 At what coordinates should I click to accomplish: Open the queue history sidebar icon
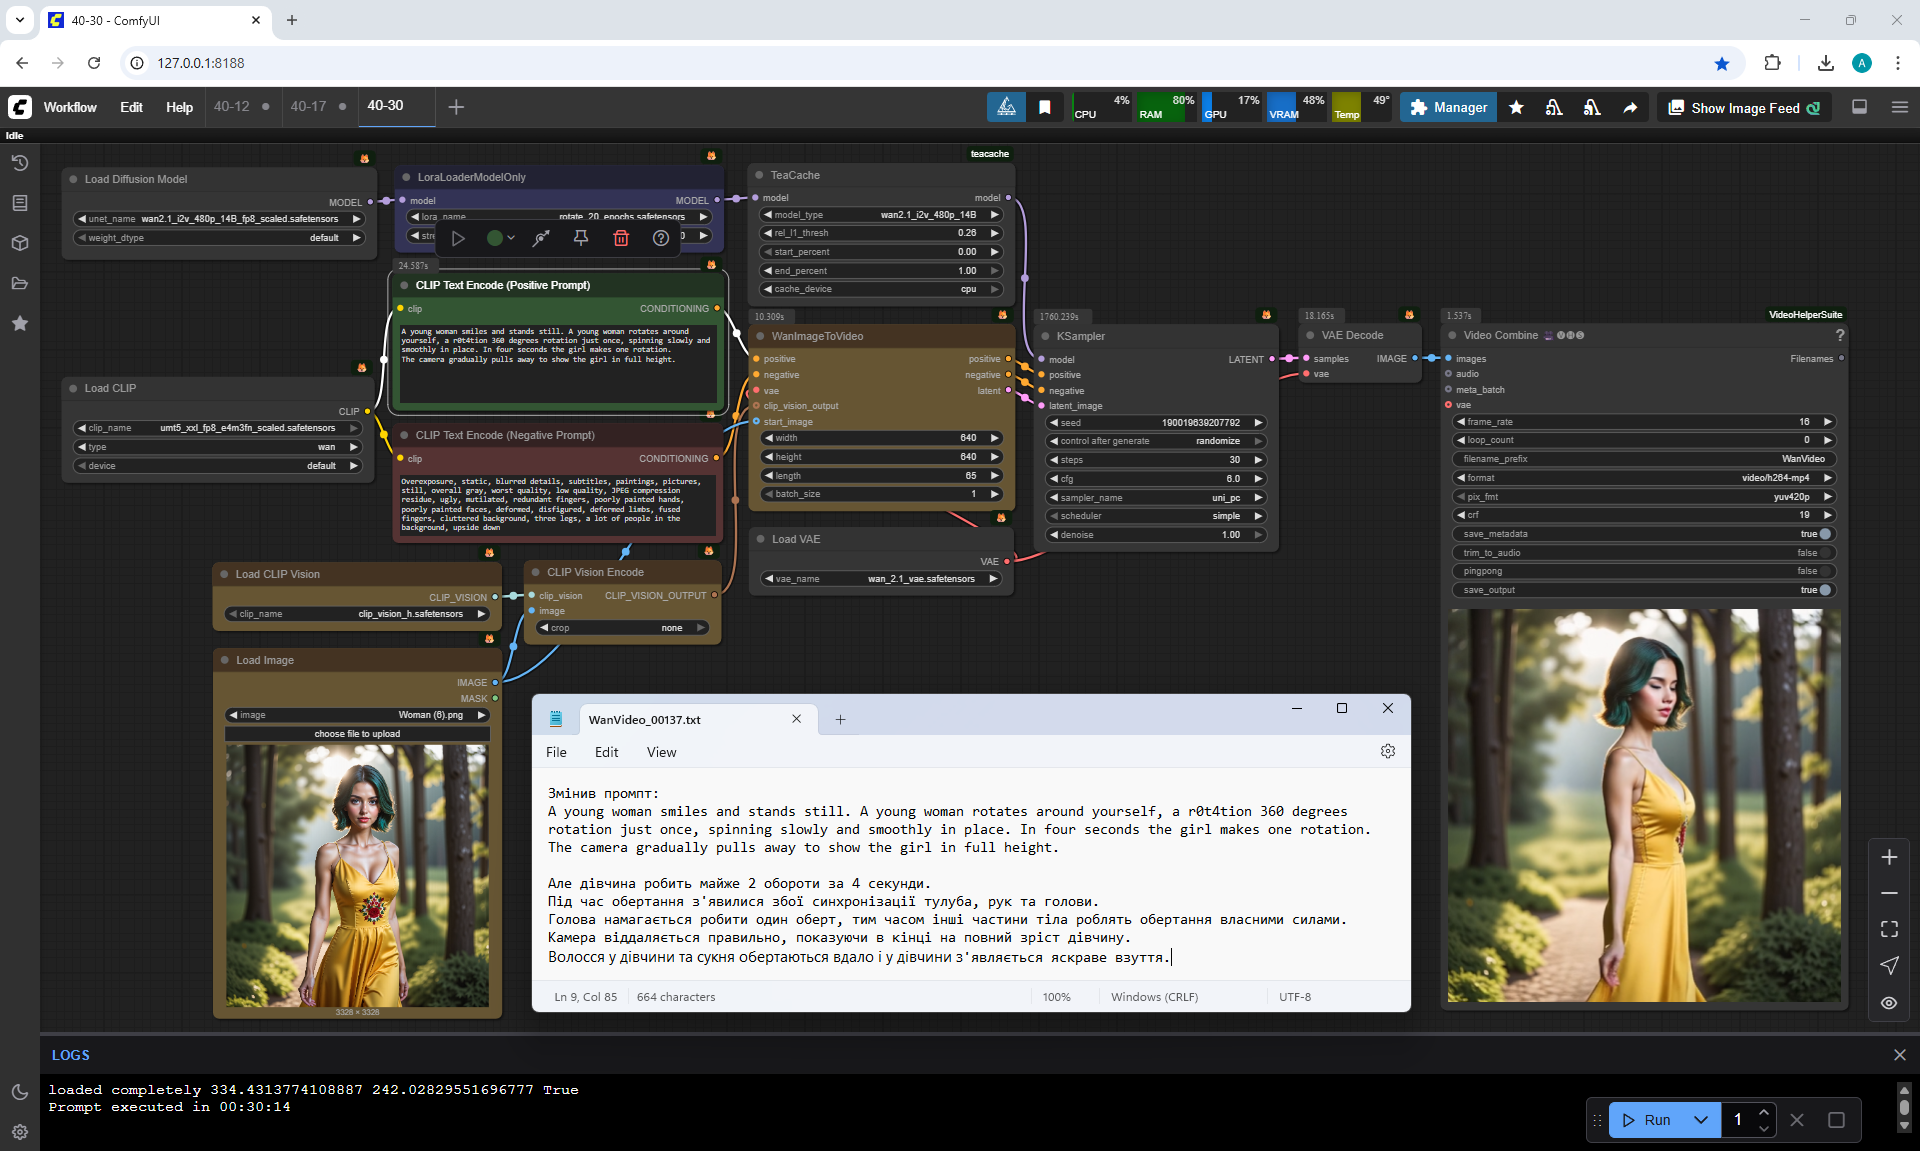pyautogui.click(x=20, y=163)
